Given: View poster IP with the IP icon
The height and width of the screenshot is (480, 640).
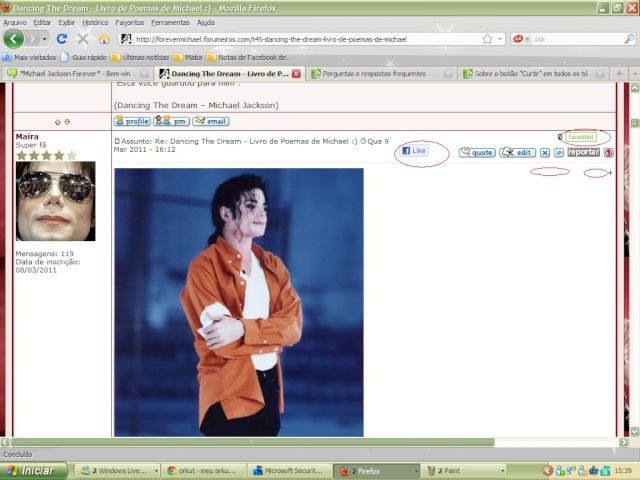Looking at the screenshot, I should (x=559, y=153).
